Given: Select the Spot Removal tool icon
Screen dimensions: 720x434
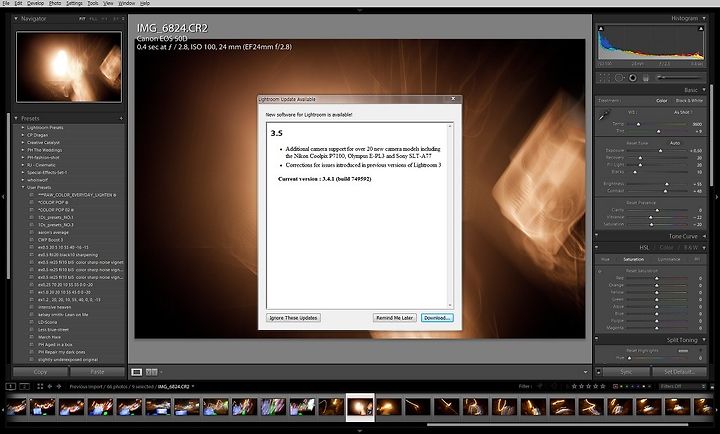Looking at the screenshot, I should [x=619, y=78].
